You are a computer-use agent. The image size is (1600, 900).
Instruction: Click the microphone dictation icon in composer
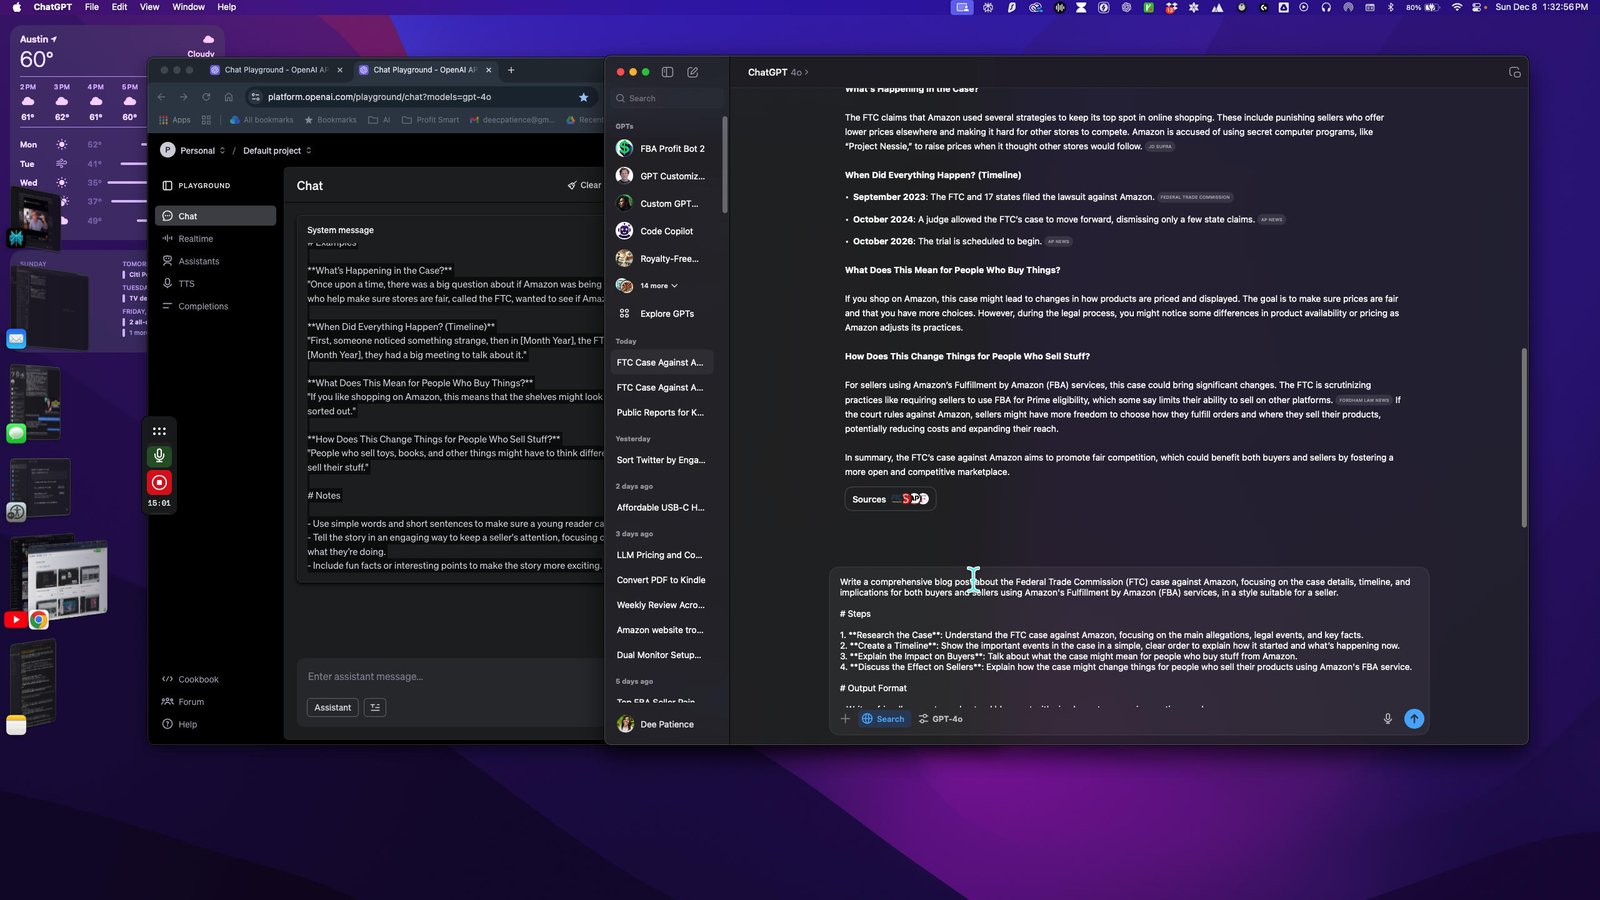tap(1387, 719)
